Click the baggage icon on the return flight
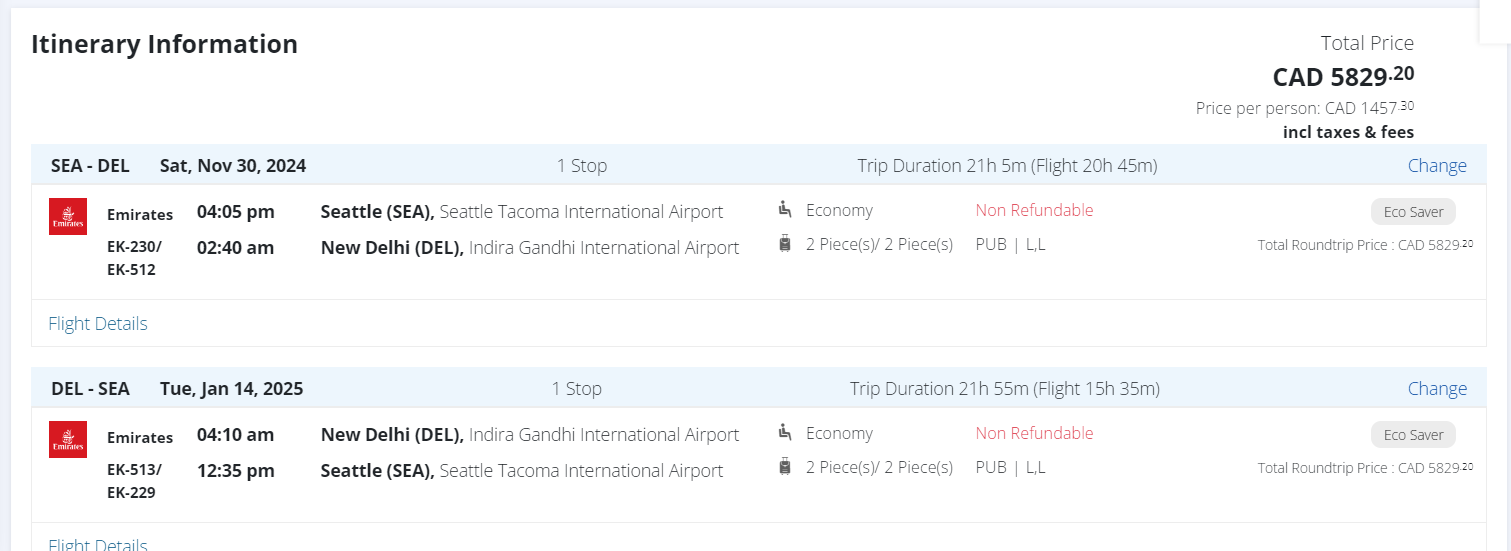Viewport: 1511px width, 551px height. pyautogui.click(x=785, y=466)
